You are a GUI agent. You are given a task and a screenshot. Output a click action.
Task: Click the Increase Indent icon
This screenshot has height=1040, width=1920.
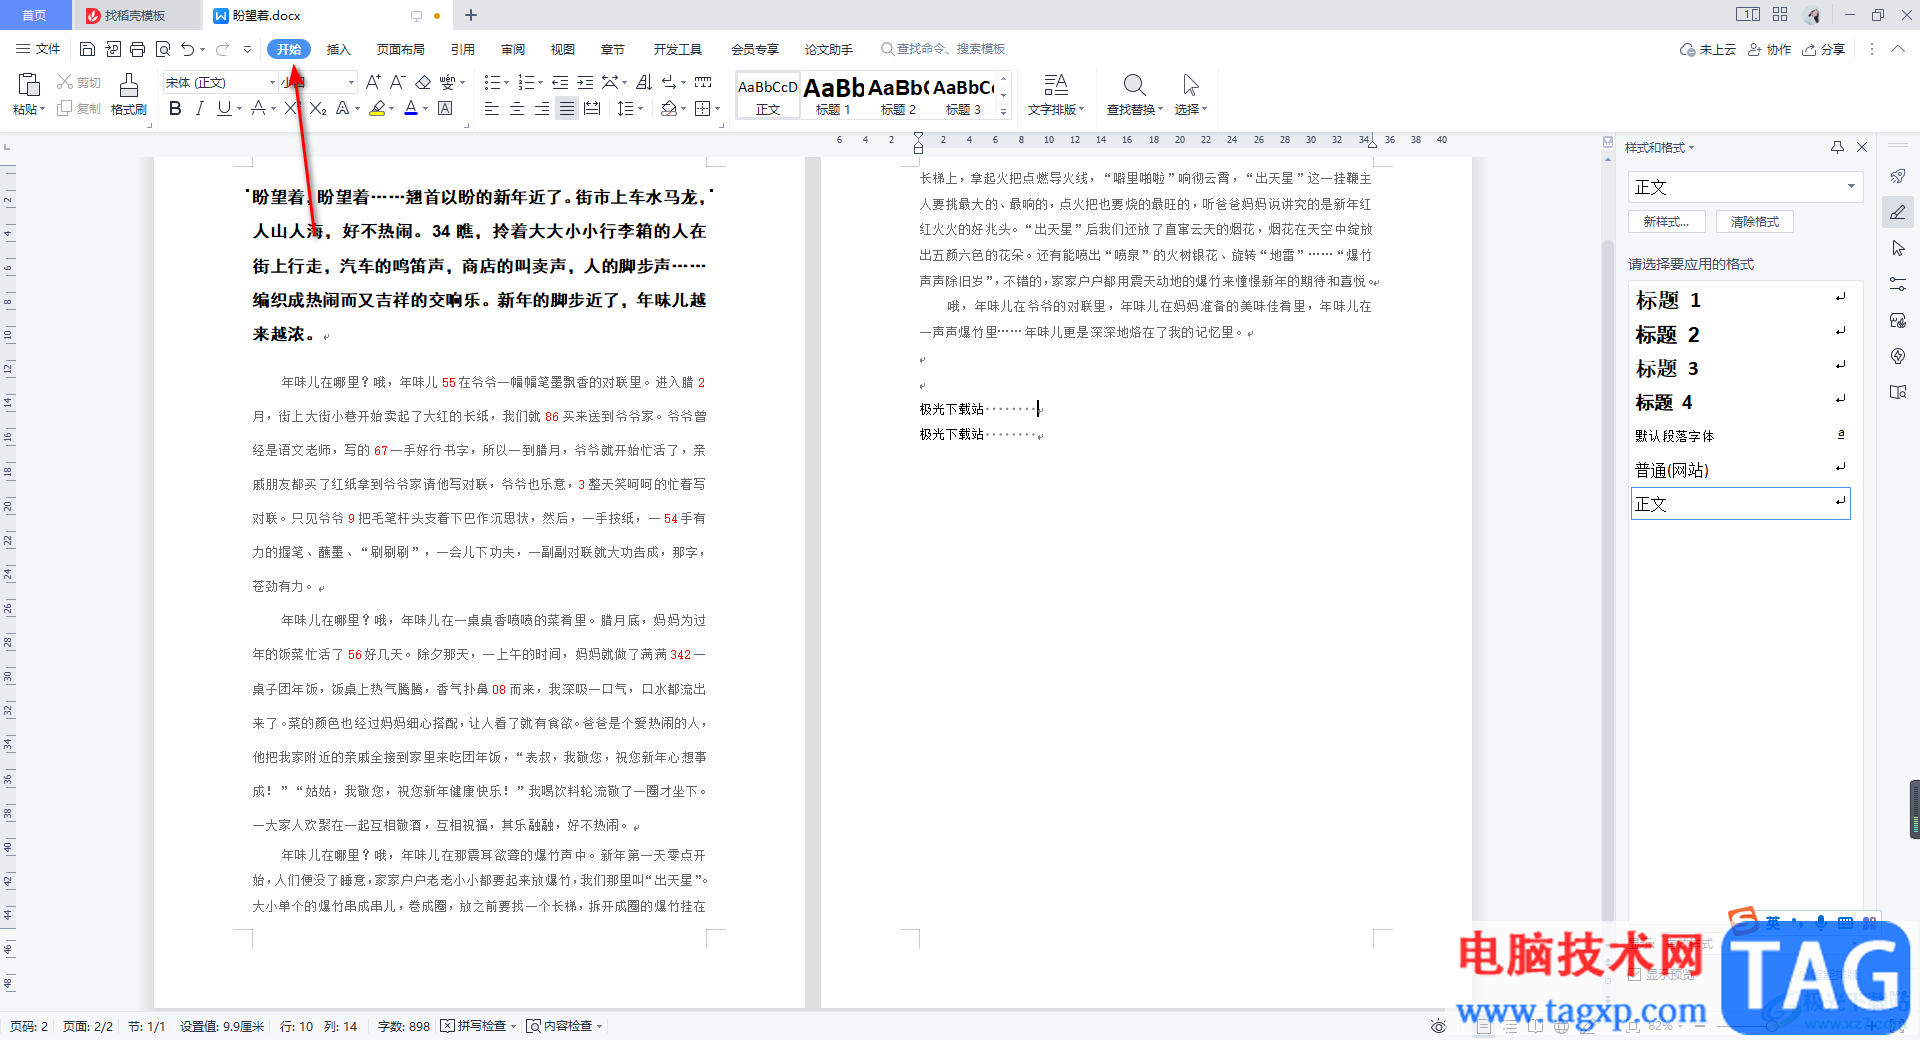click(x=585, y=82)
